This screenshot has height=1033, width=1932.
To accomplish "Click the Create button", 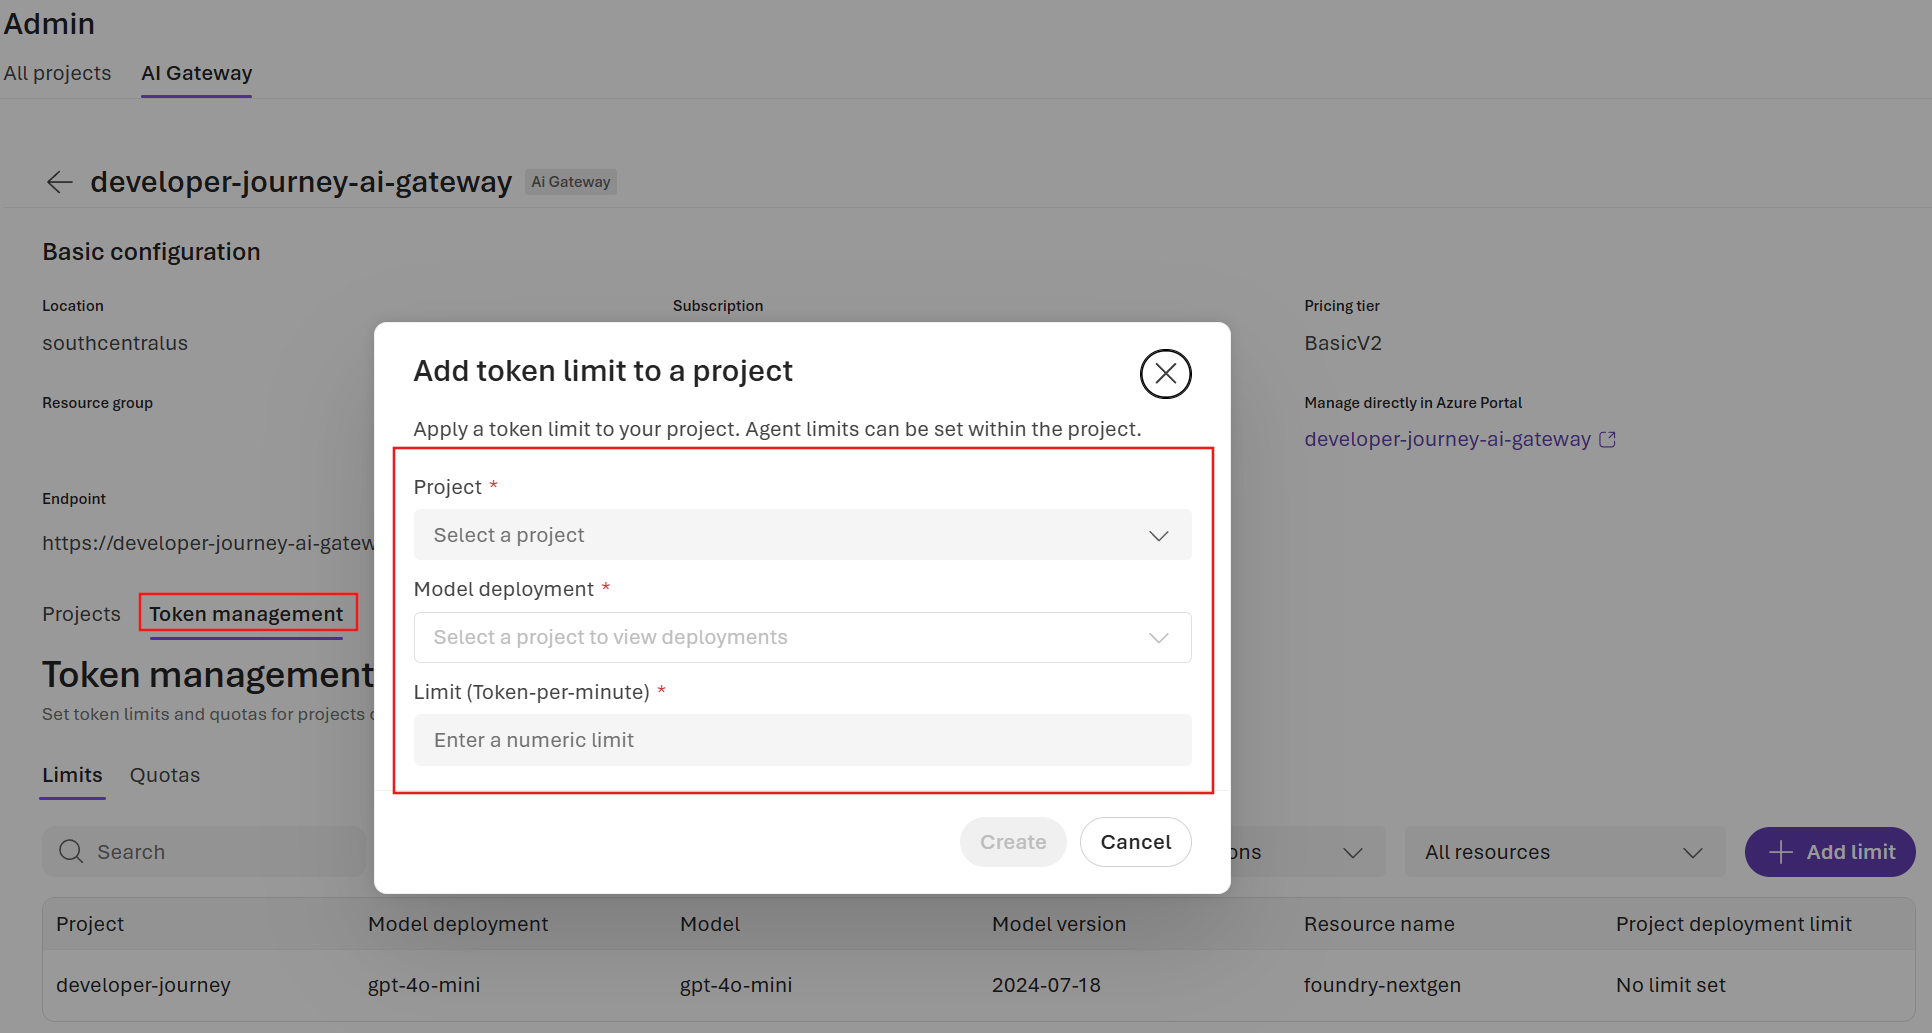I will [x=1013, y=842].
